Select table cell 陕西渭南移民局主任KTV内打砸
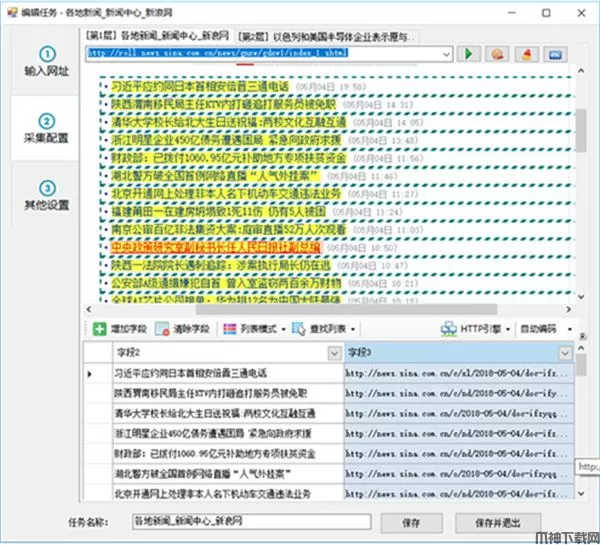This screenshot has width=600, height=545. 228,393
